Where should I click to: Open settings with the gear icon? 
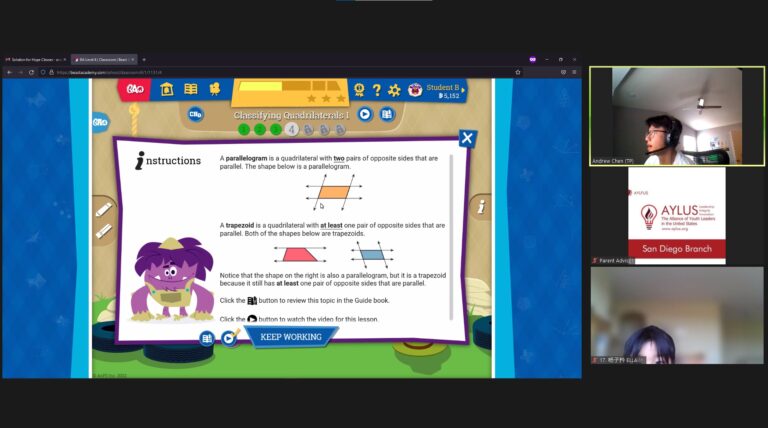pos(394,90)
